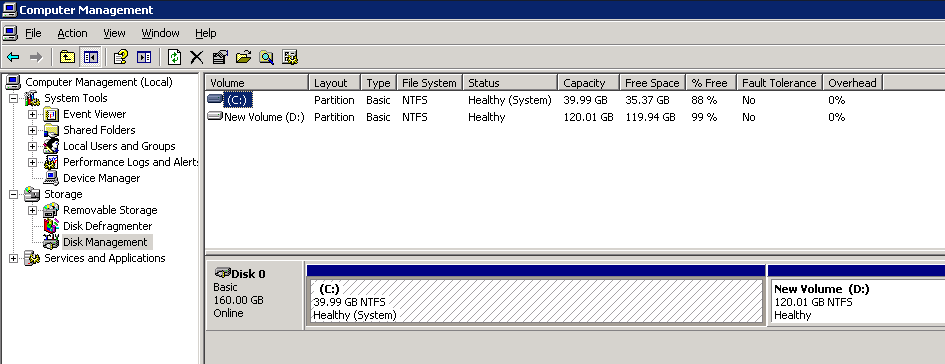Click the console icon left of File menu
The height and width of the screenshot is (364, 945).
click(x=9, y=33)
